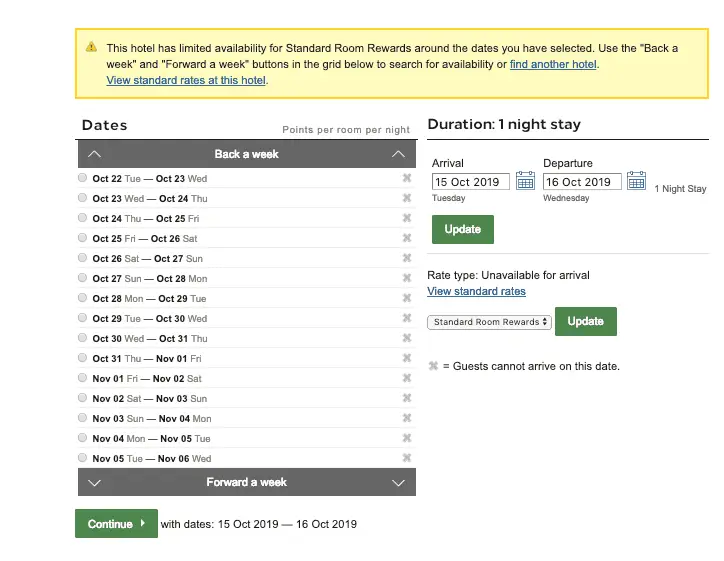The width and height of the screenshot is (724, 561).
Task: Open 'View standard rates at this hotel' link
Action: click(x=186, y=80)
